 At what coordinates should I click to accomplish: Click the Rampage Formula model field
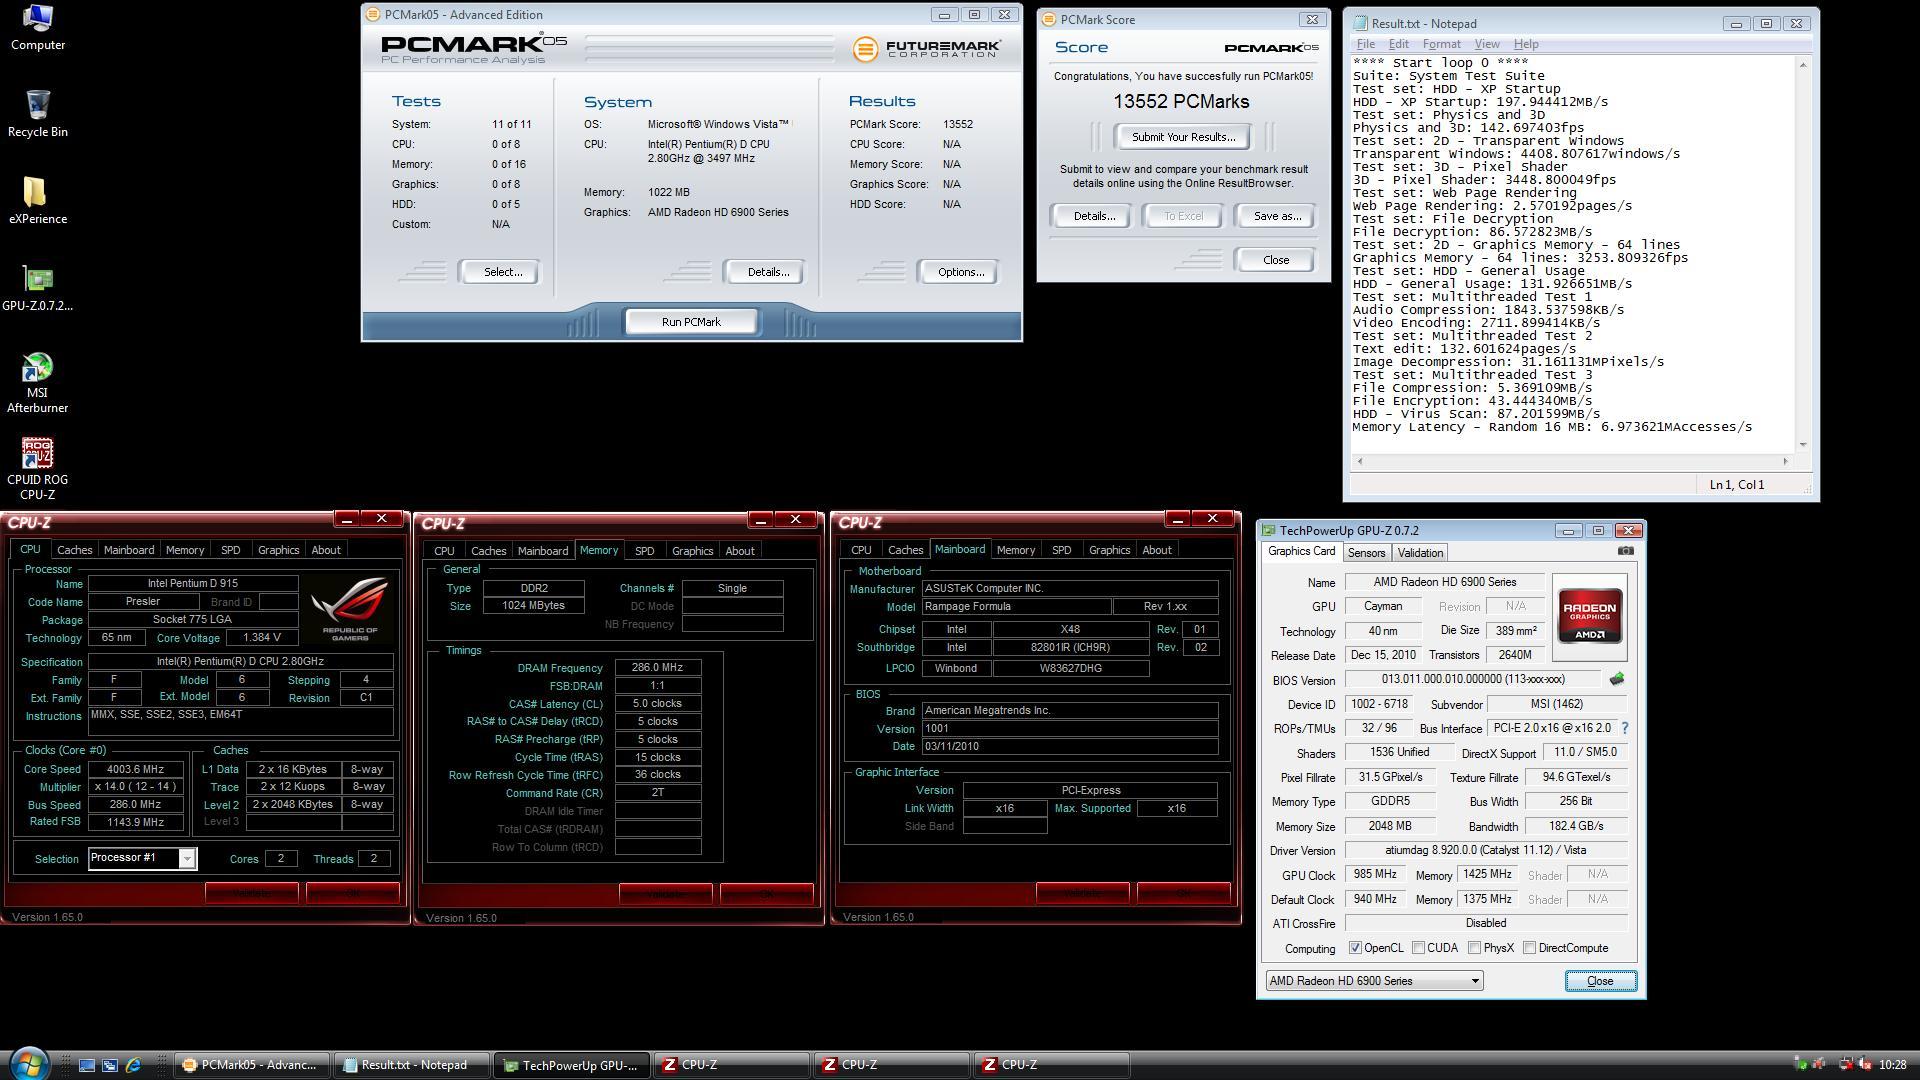click(1016, 607)
